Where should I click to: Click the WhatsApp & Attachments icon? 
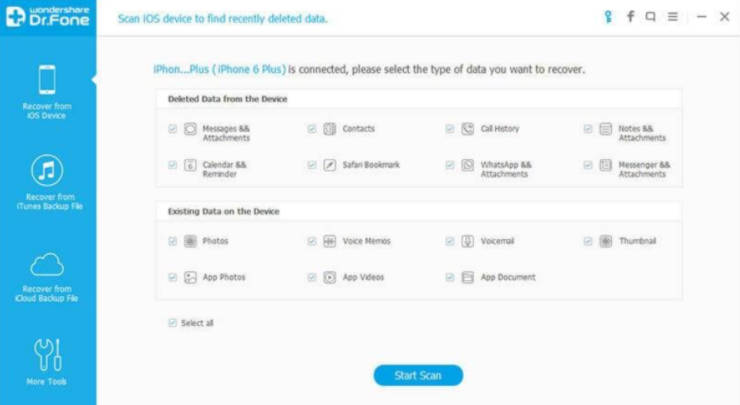(468, 165)
